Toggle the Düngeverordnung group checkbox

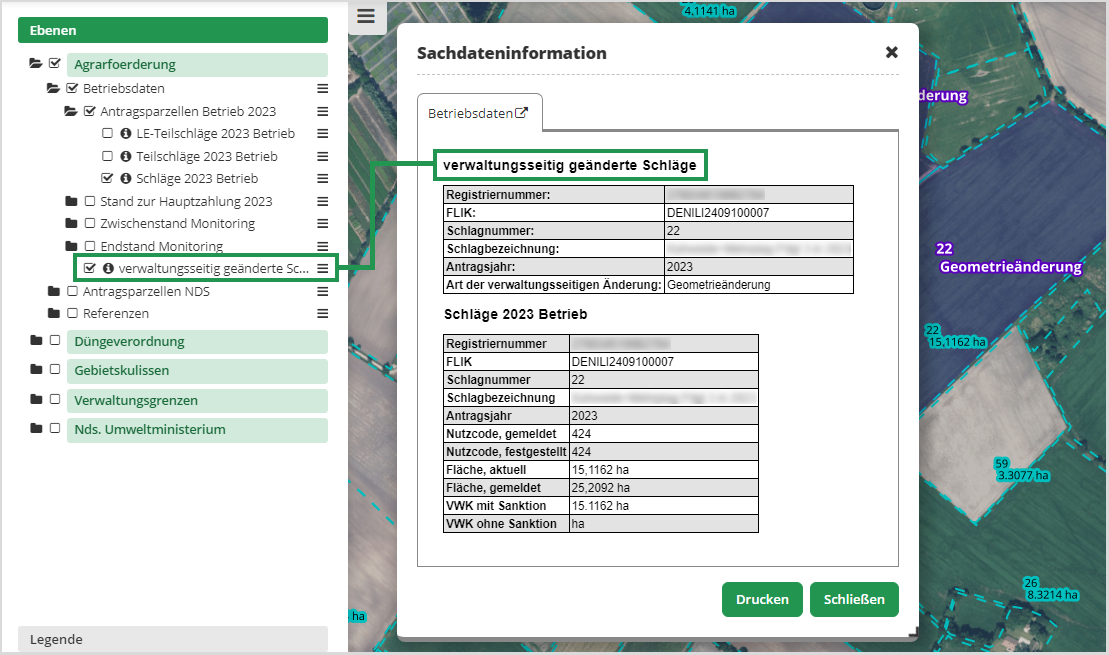pos(55,341)
